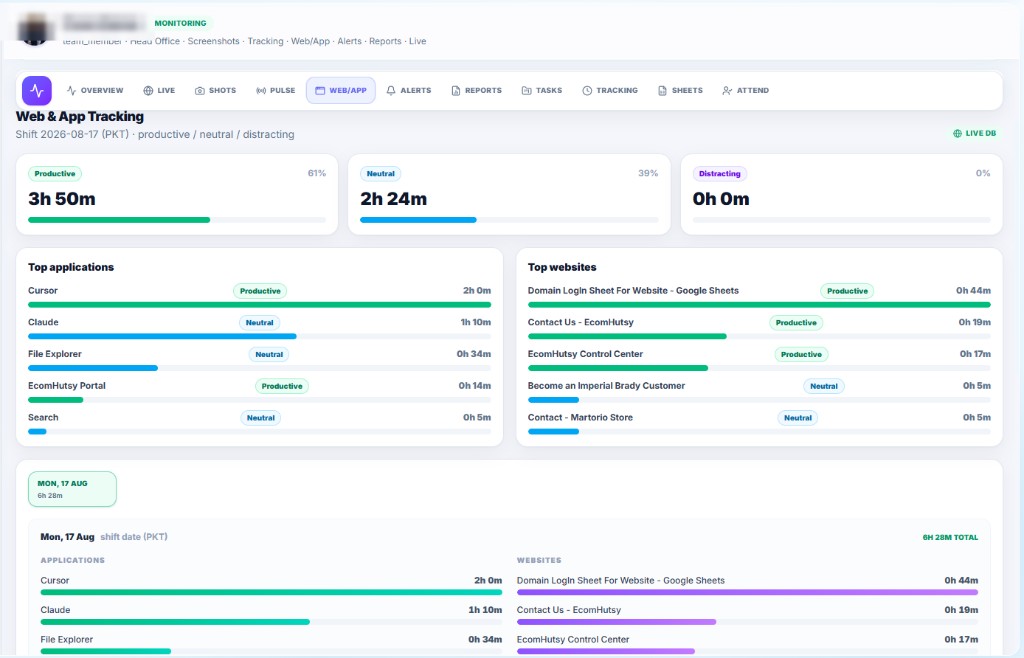The height and width of the screenshot is (658, 1024).
Task: Click the purple pulse logo icon
Action: [x=37, y=90]
